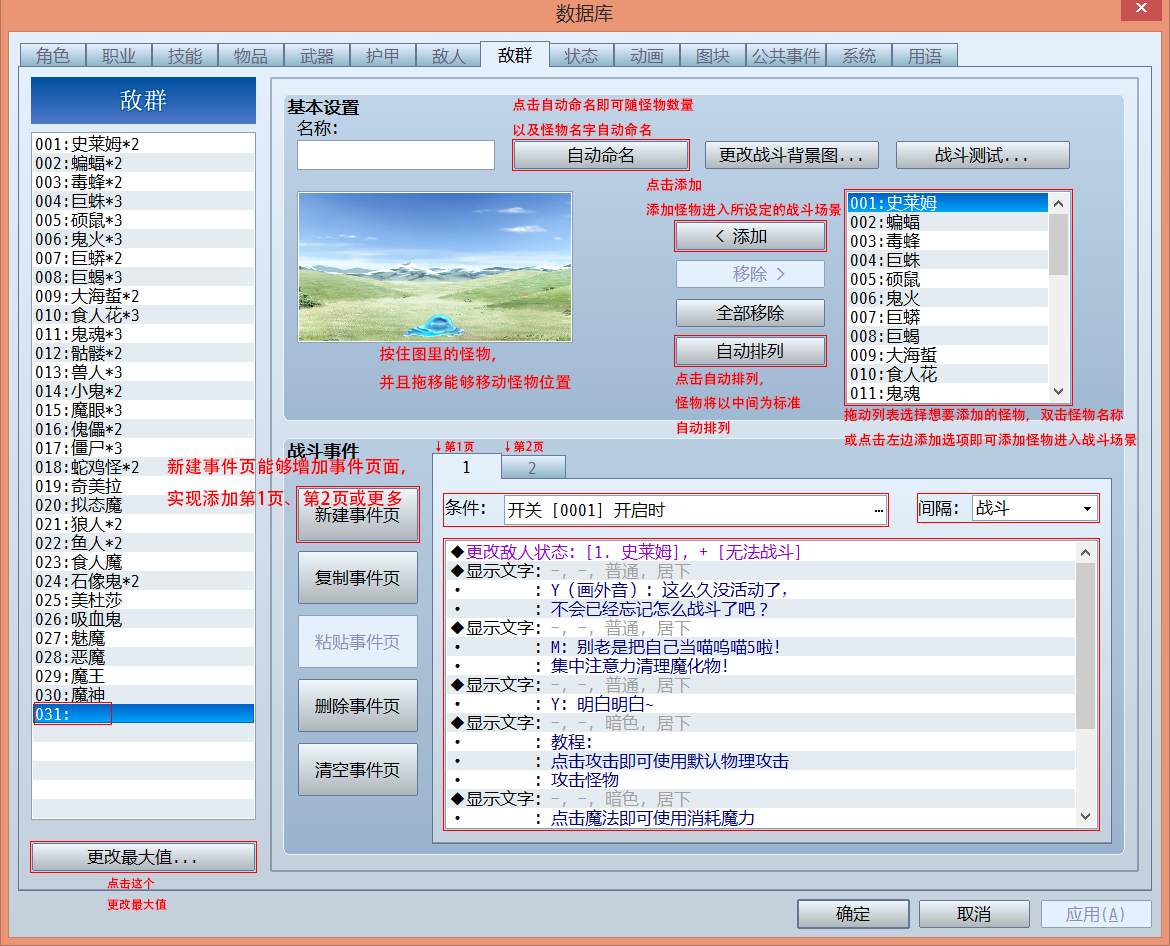Select enemy 002:蝙蝠 in right list
The width and height of the screenshot is (1170, 946).
click(x=948, y=222)
